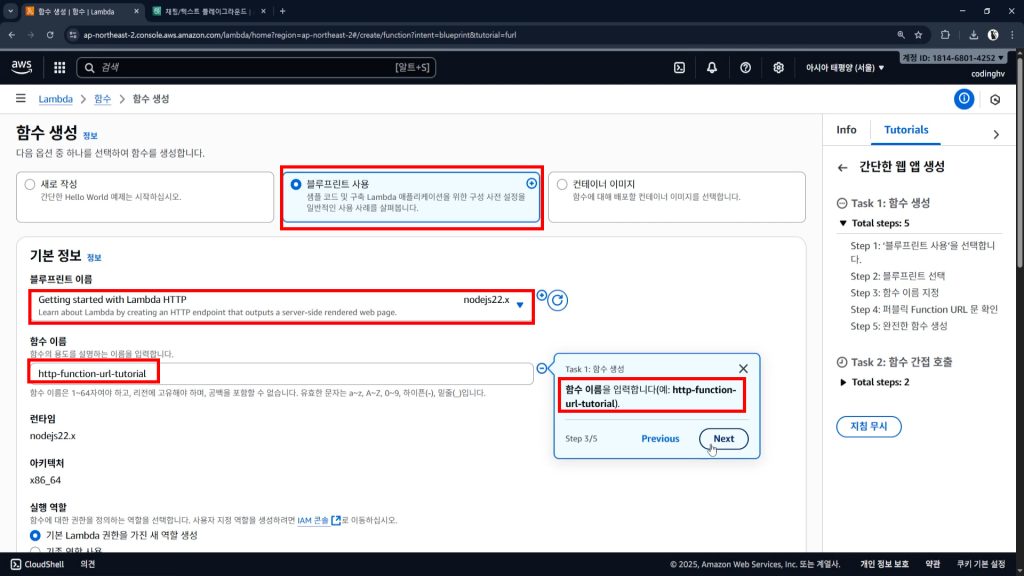The image size is (1024, 576).
Task: Click the tutorial marker on blueprint card
Action: coord(532,184)
